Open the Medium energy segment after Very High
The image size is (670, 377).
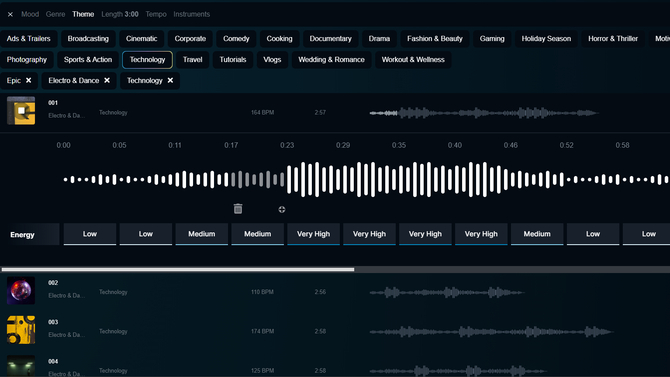(537, 234)
